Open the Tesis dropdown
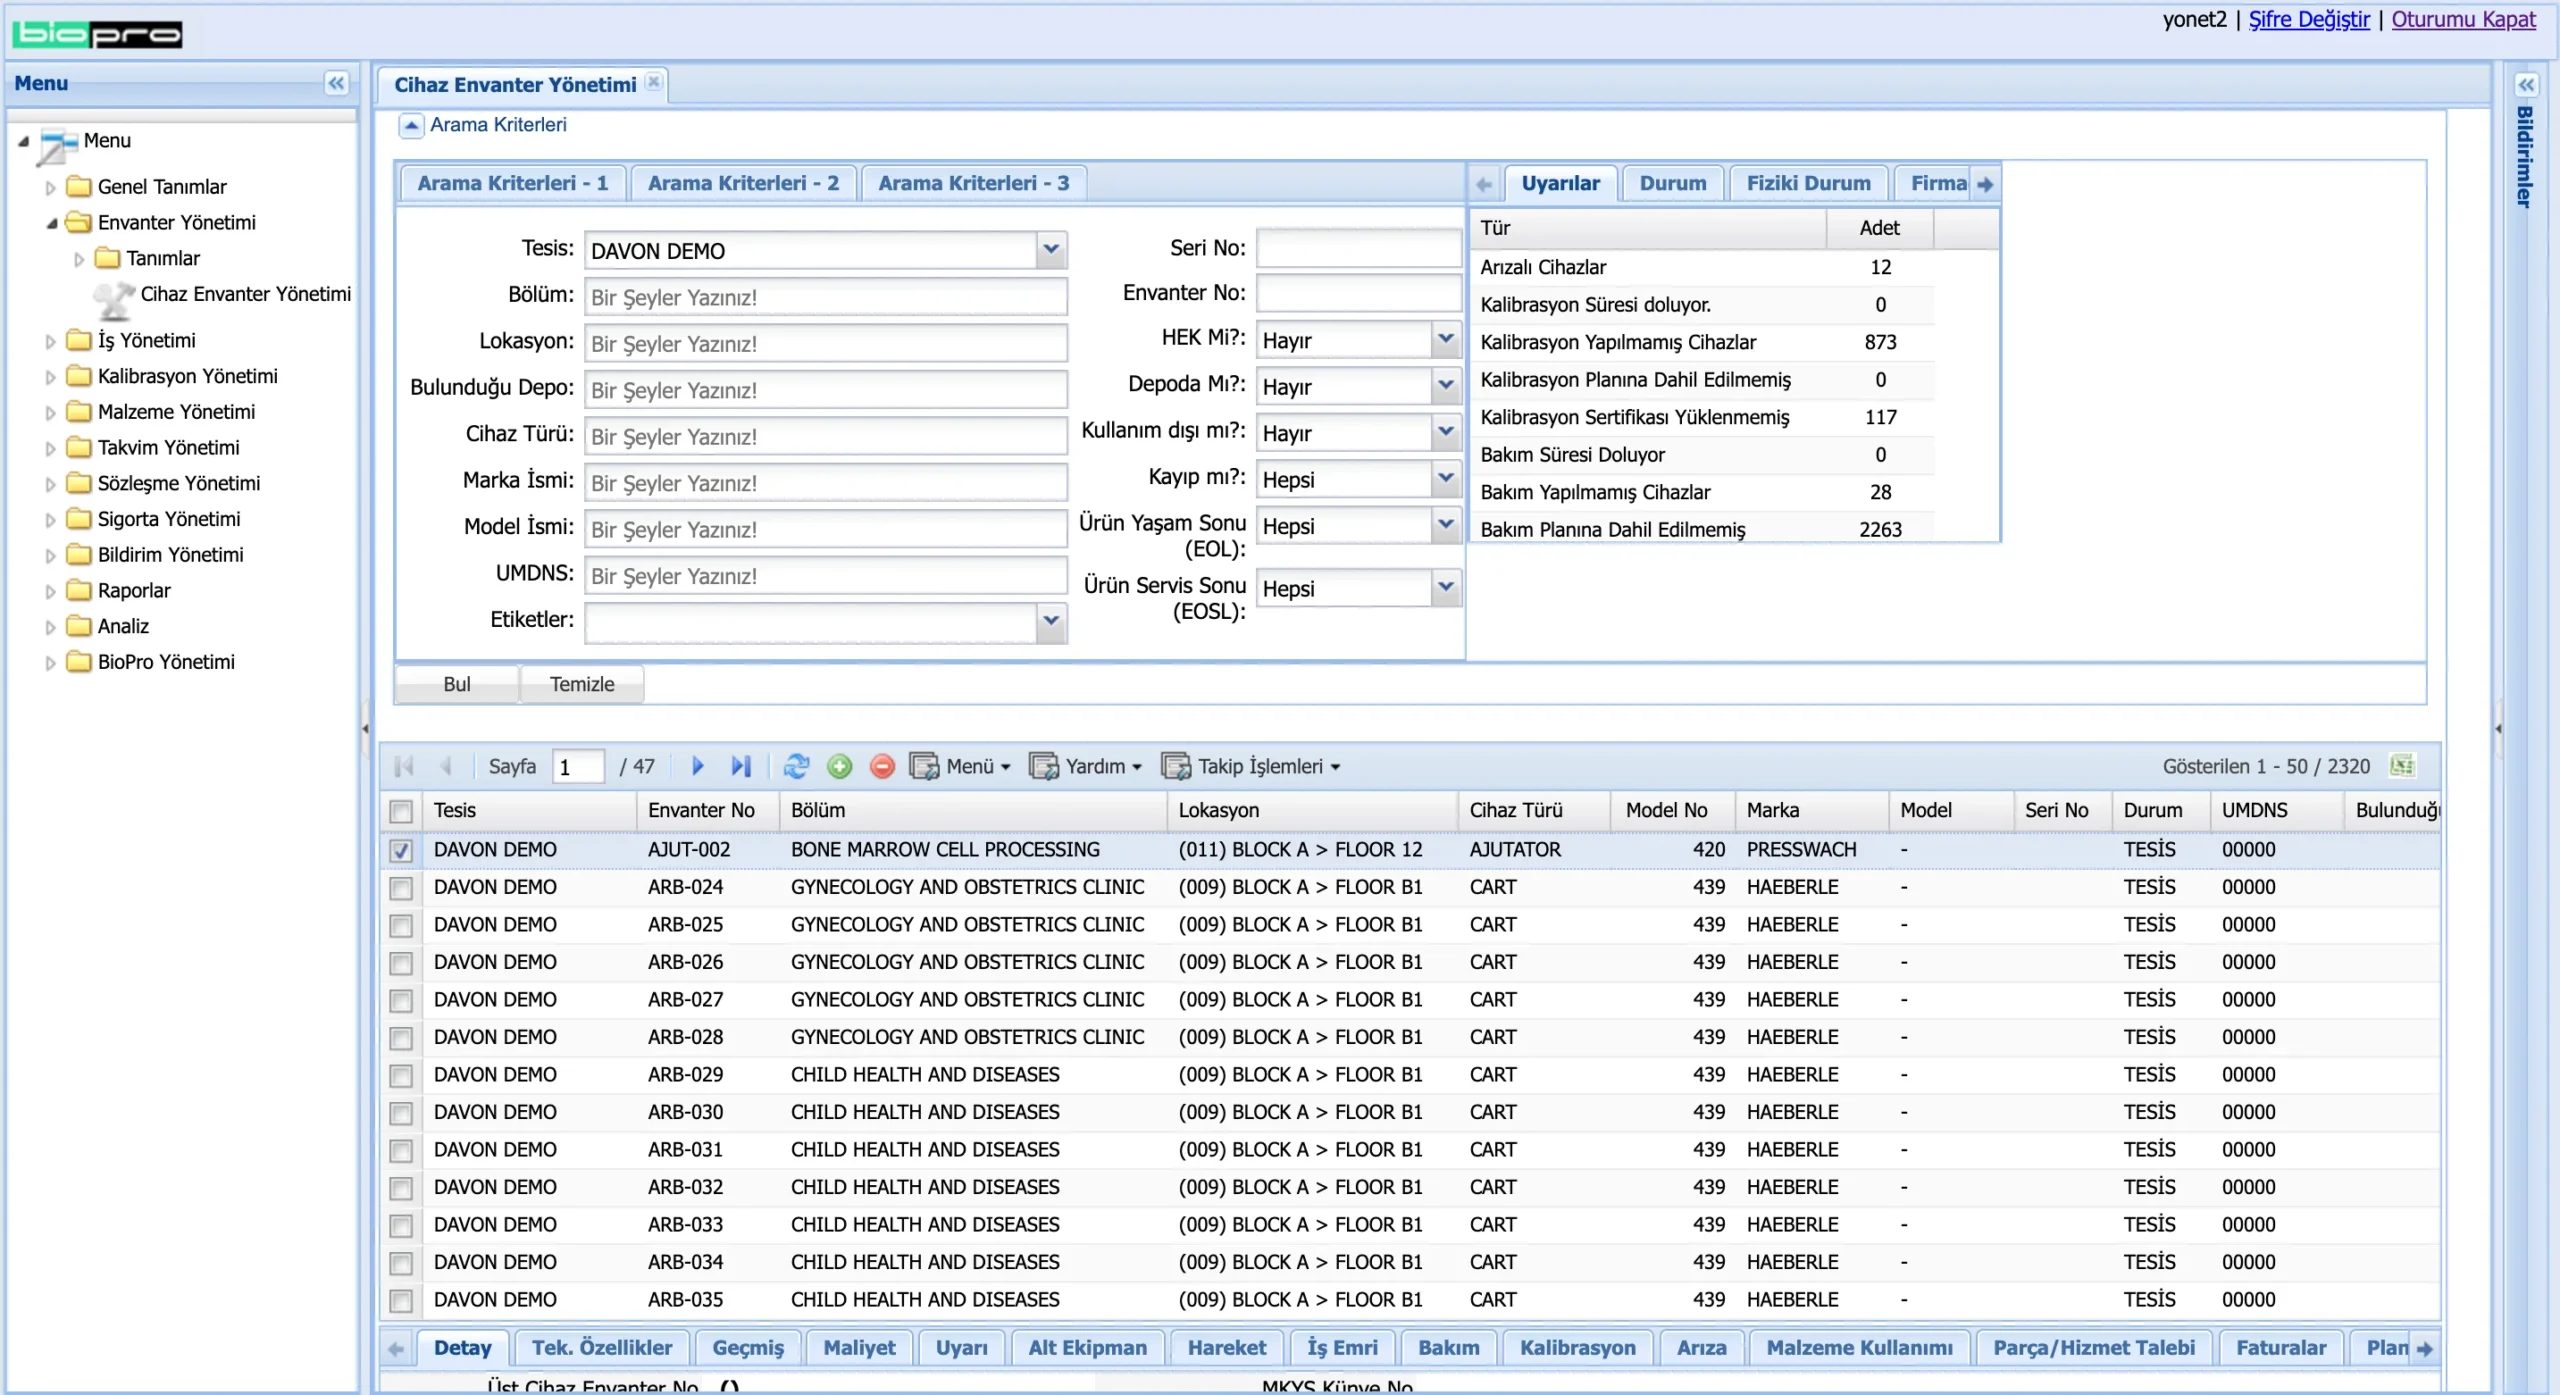2560x1395 pixels. 1050,250
